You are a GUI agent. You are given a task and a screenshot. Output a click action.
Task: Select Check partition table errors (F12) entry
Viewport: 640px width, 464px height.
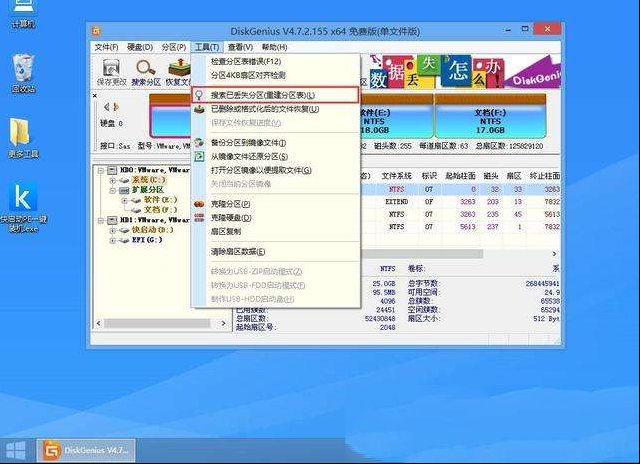pyautogui.click(x=276, y=62)
